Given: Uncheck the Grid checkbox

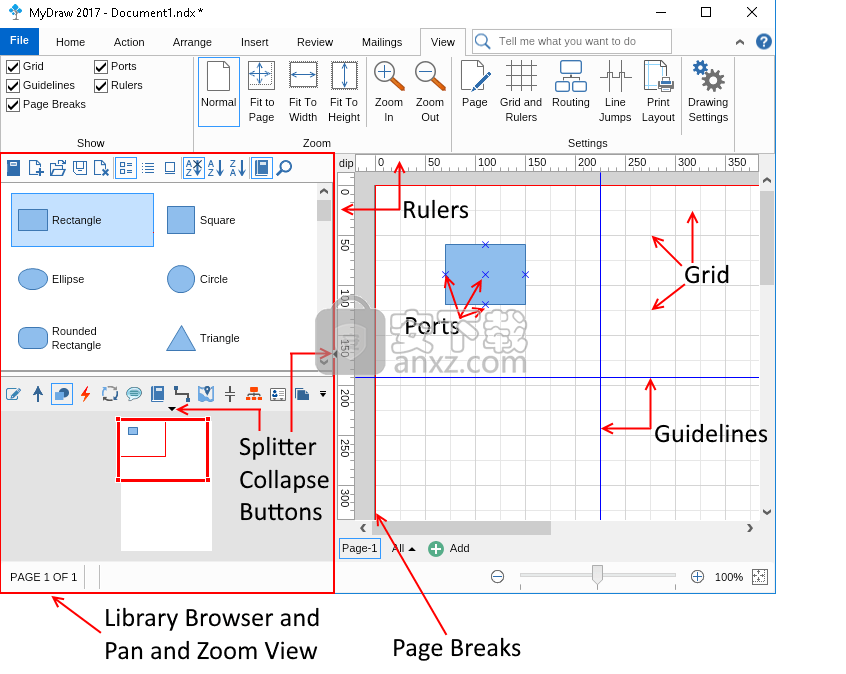Looking at the screenshot, I should [13, 67].
